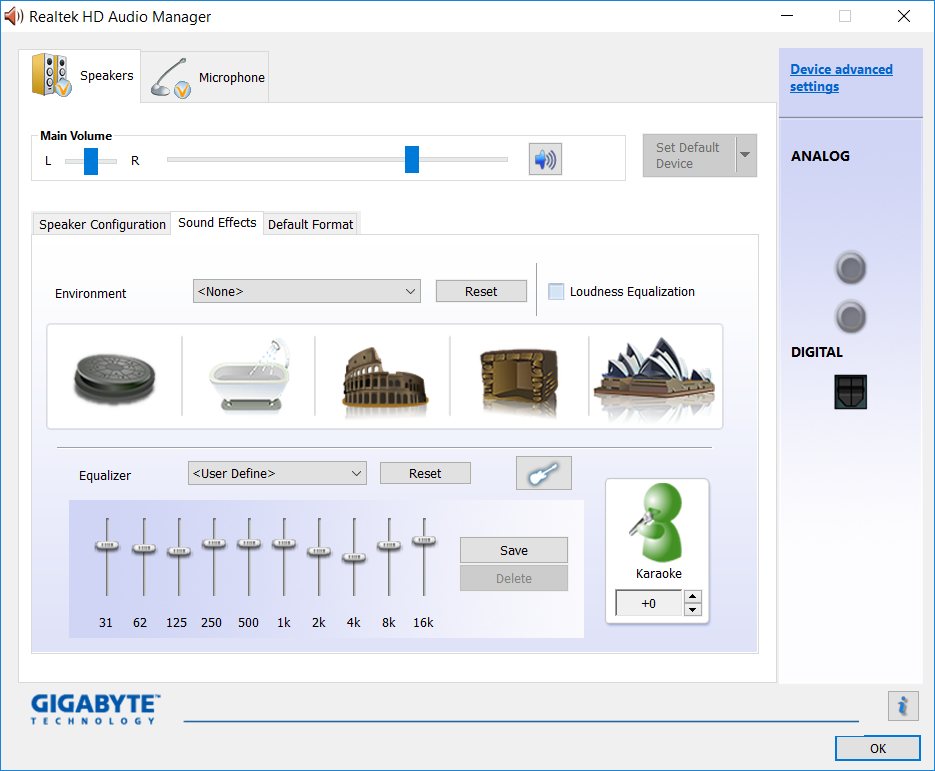Screen dimensions: 935x771
Task: Save the equalizer preset
Action: (513, 550)
